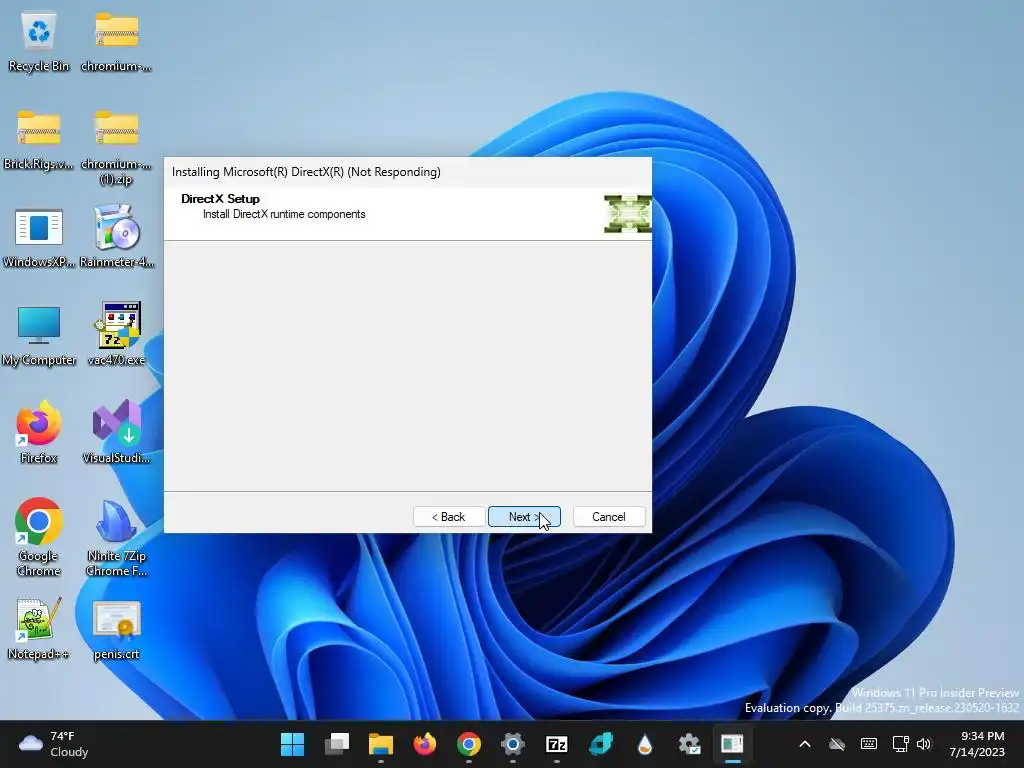This screenshot has width=1024, height=768.
Task: Show hidden system tray icons
Action: (x=805, y=744)
